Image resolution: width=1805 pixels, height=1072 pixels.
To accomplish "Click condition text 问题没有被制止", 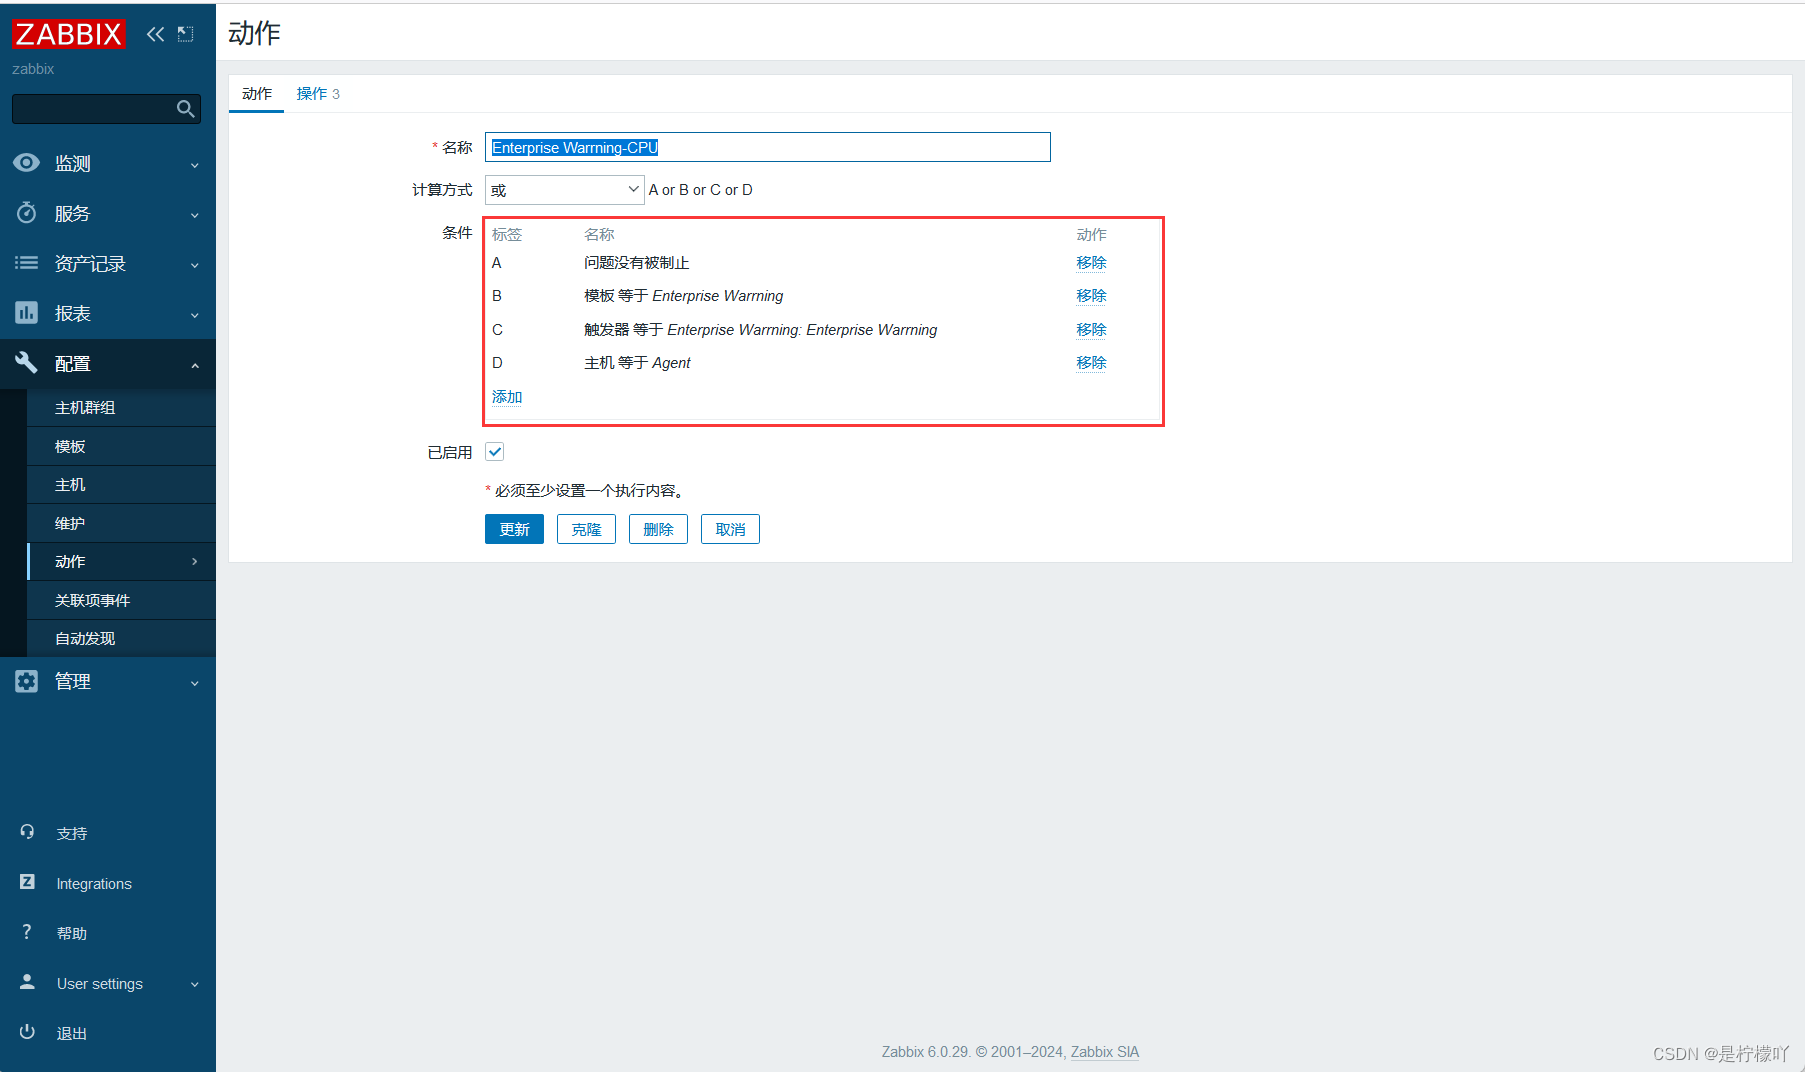I will 637,263.
